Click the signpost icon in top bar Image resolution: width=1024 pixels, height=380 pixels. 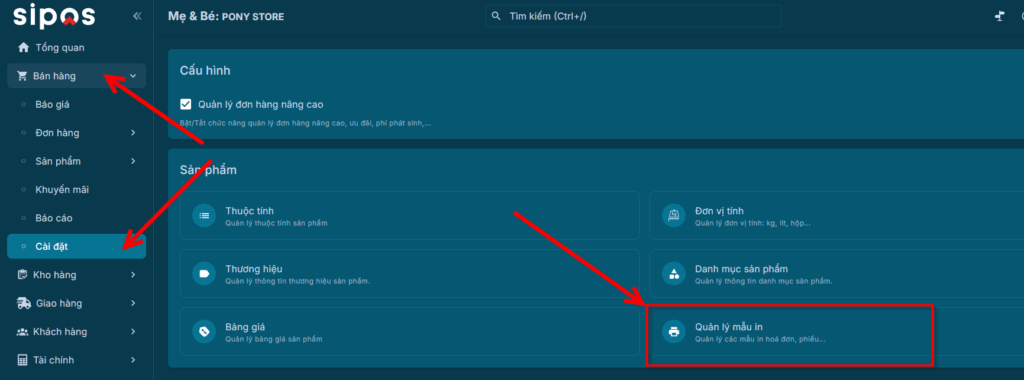point(999,16)
